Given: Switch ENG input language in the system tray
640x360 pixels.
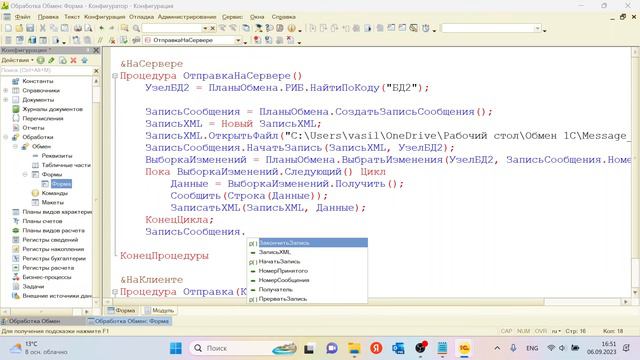Looking at the screenshot, I should point(532,348).
